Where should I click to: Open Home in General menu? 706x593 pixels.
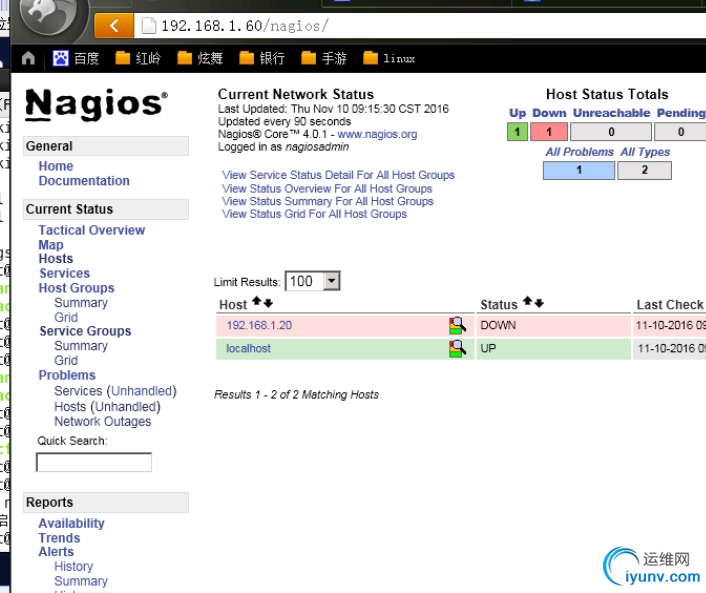point(56,166)
